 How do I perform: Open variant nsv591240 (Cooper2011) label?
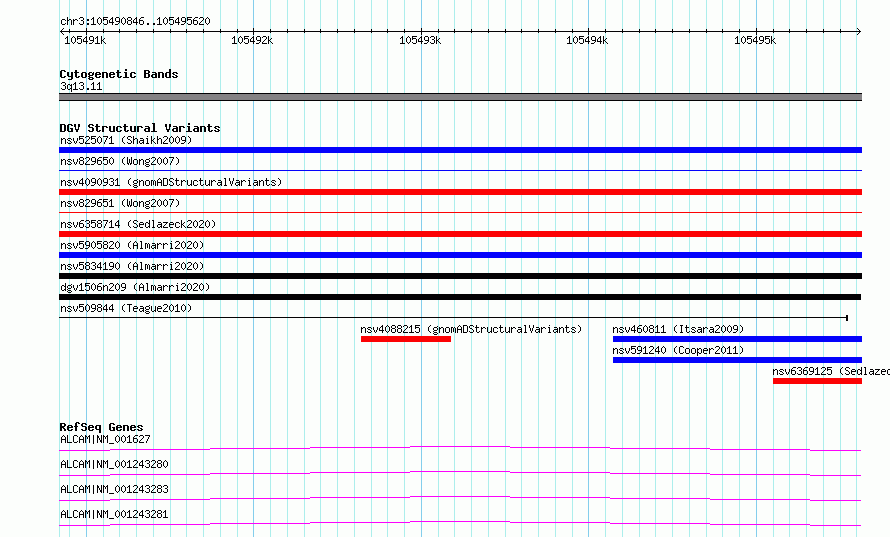point(678,350)
